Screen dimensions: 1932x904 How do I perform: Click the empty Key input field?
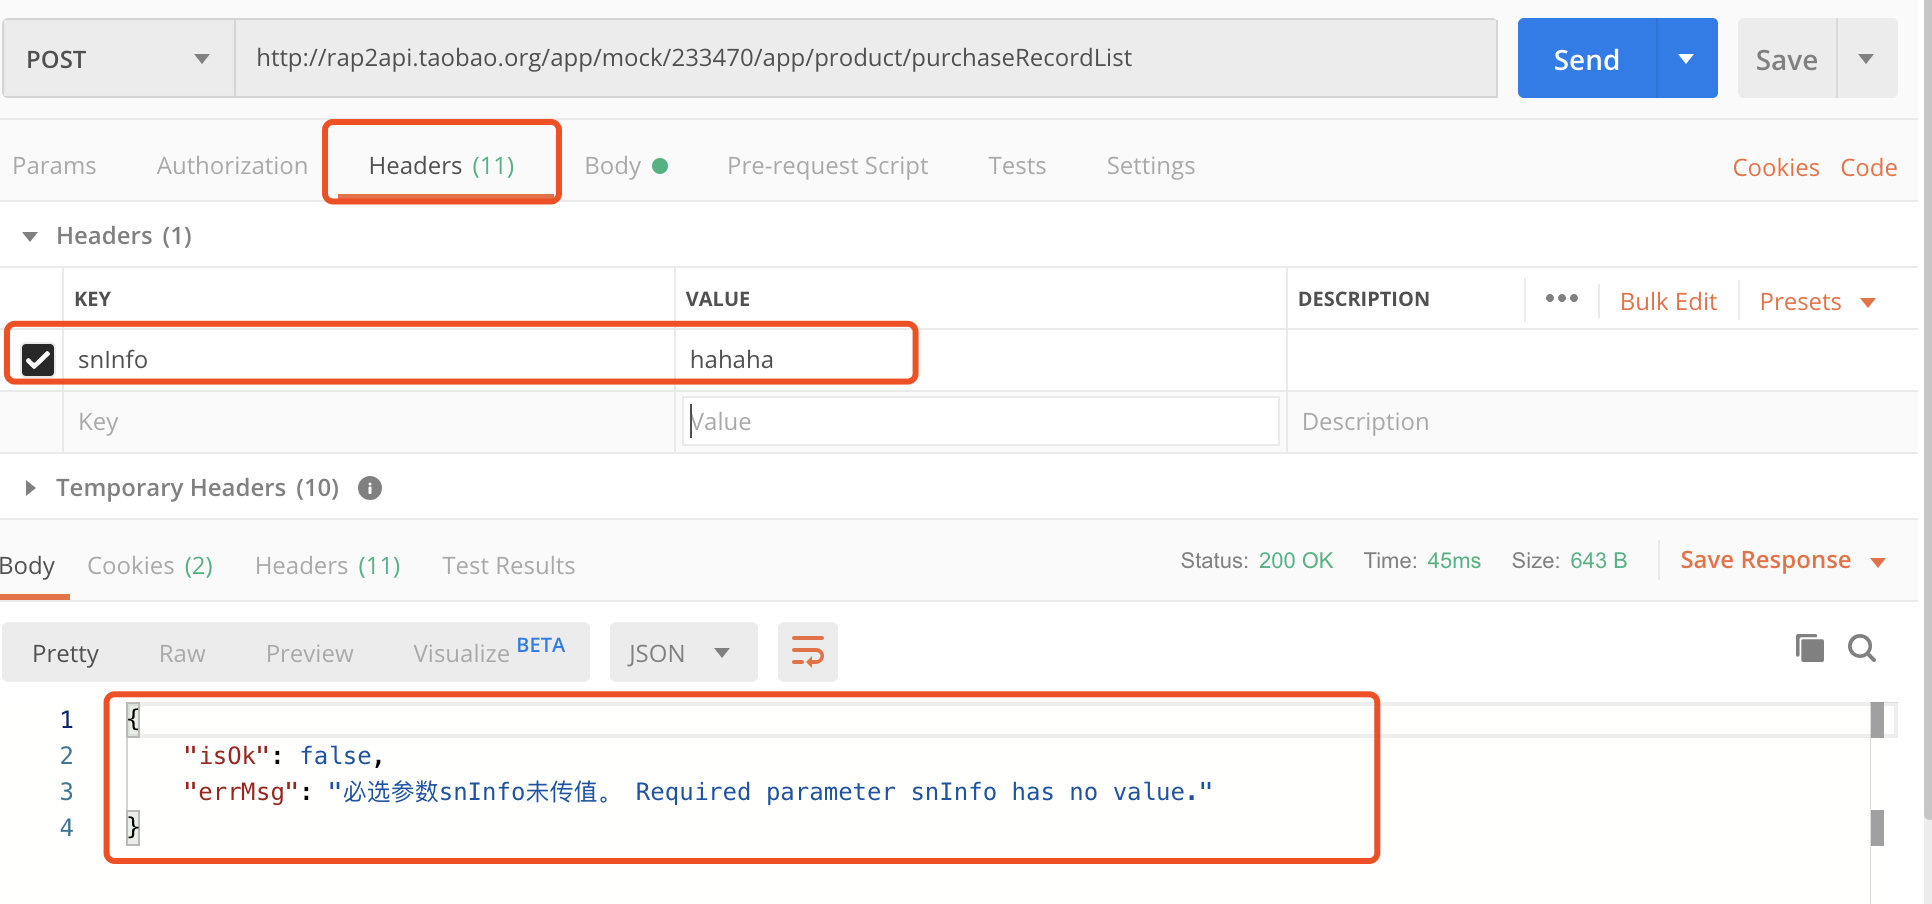tap(369, 422)
